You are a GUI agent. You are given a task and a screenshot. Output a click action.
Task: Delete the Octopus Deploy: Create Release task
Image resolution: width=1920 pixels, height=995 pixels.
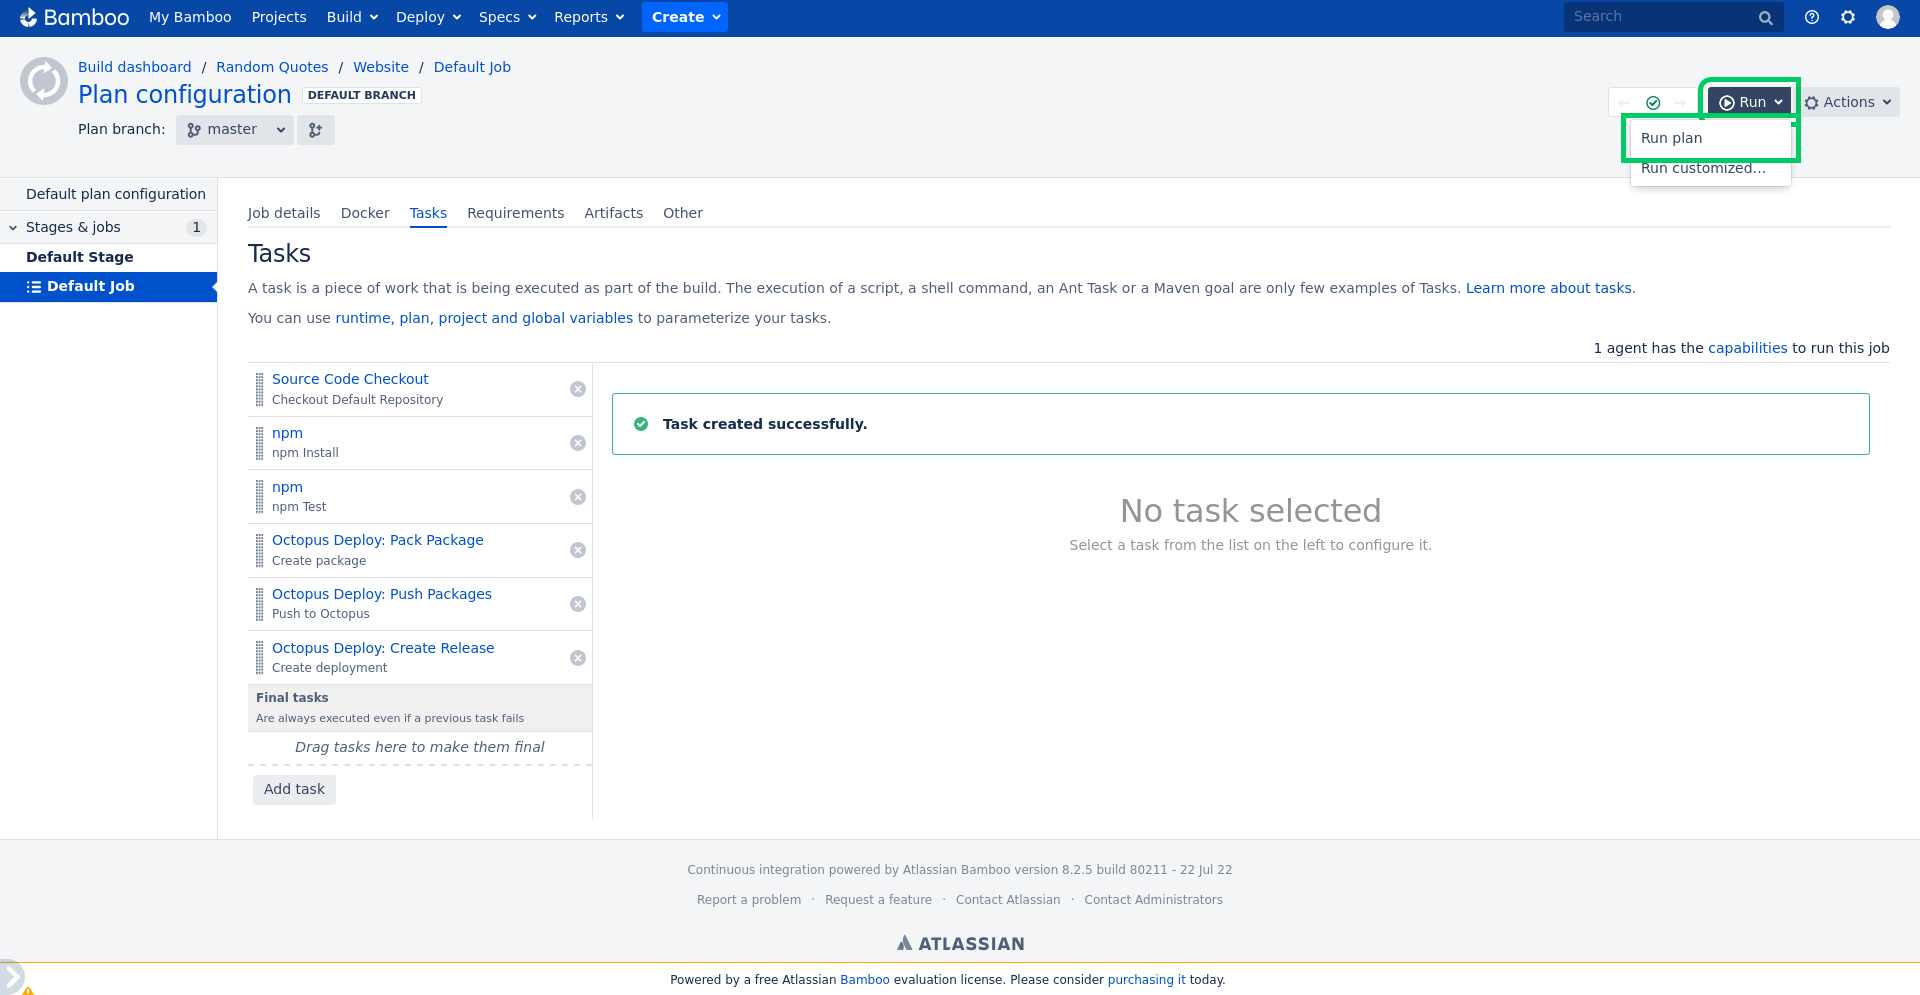[578, 658]
